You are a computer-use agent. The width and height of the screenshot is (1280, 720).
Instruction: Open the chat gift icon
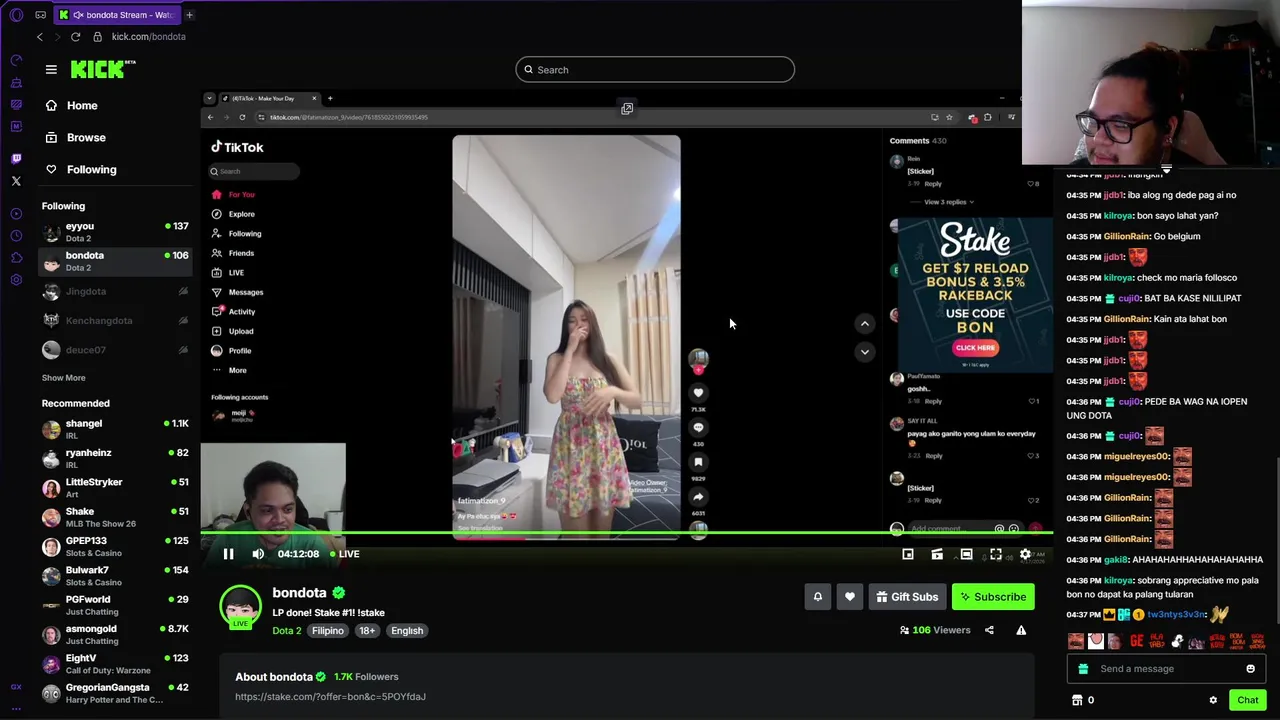(1083, 669)
